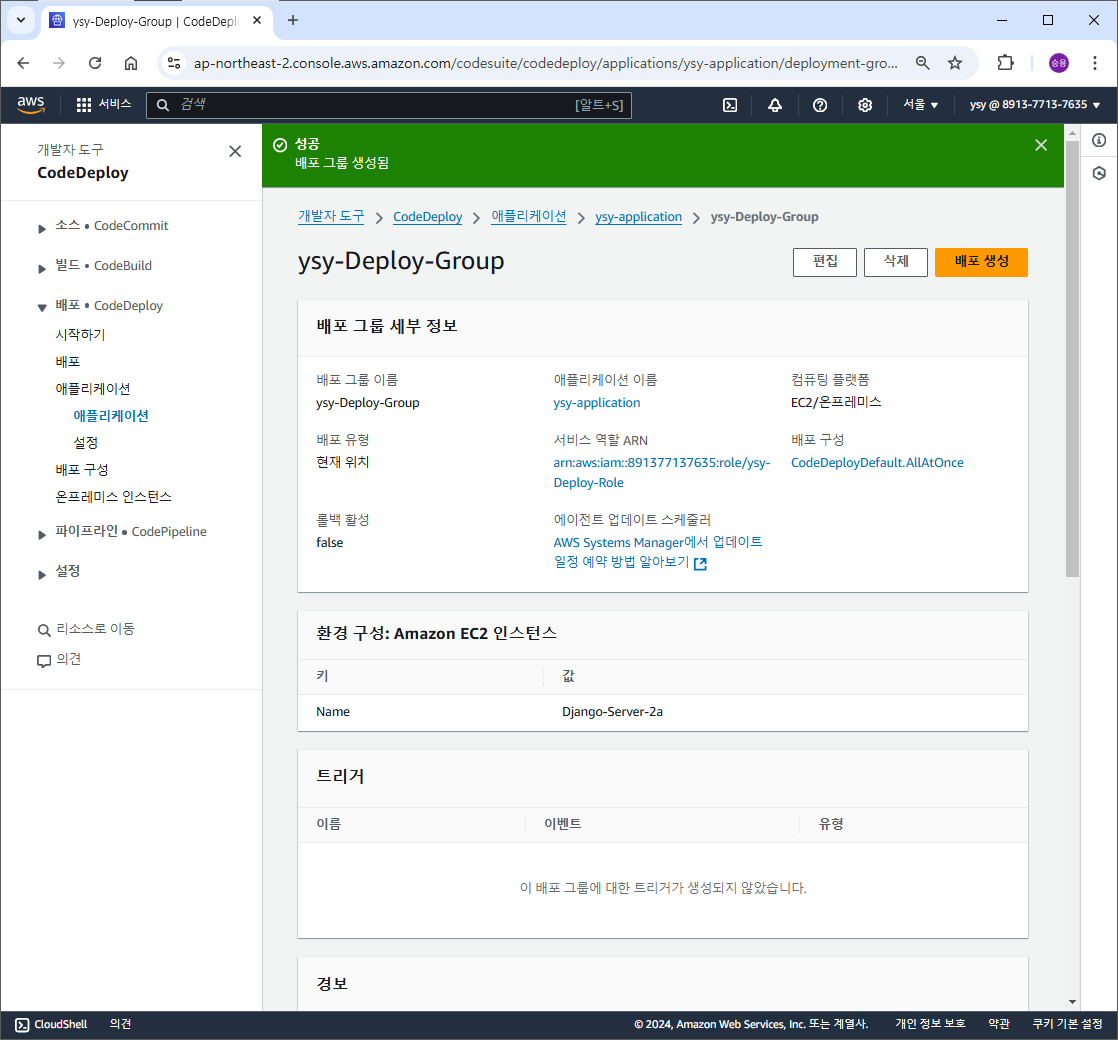This screenshot has height=1040, width=1118.
Task: Follow the ysy-application breadcrumb link
Action: [x=638, y=217]
